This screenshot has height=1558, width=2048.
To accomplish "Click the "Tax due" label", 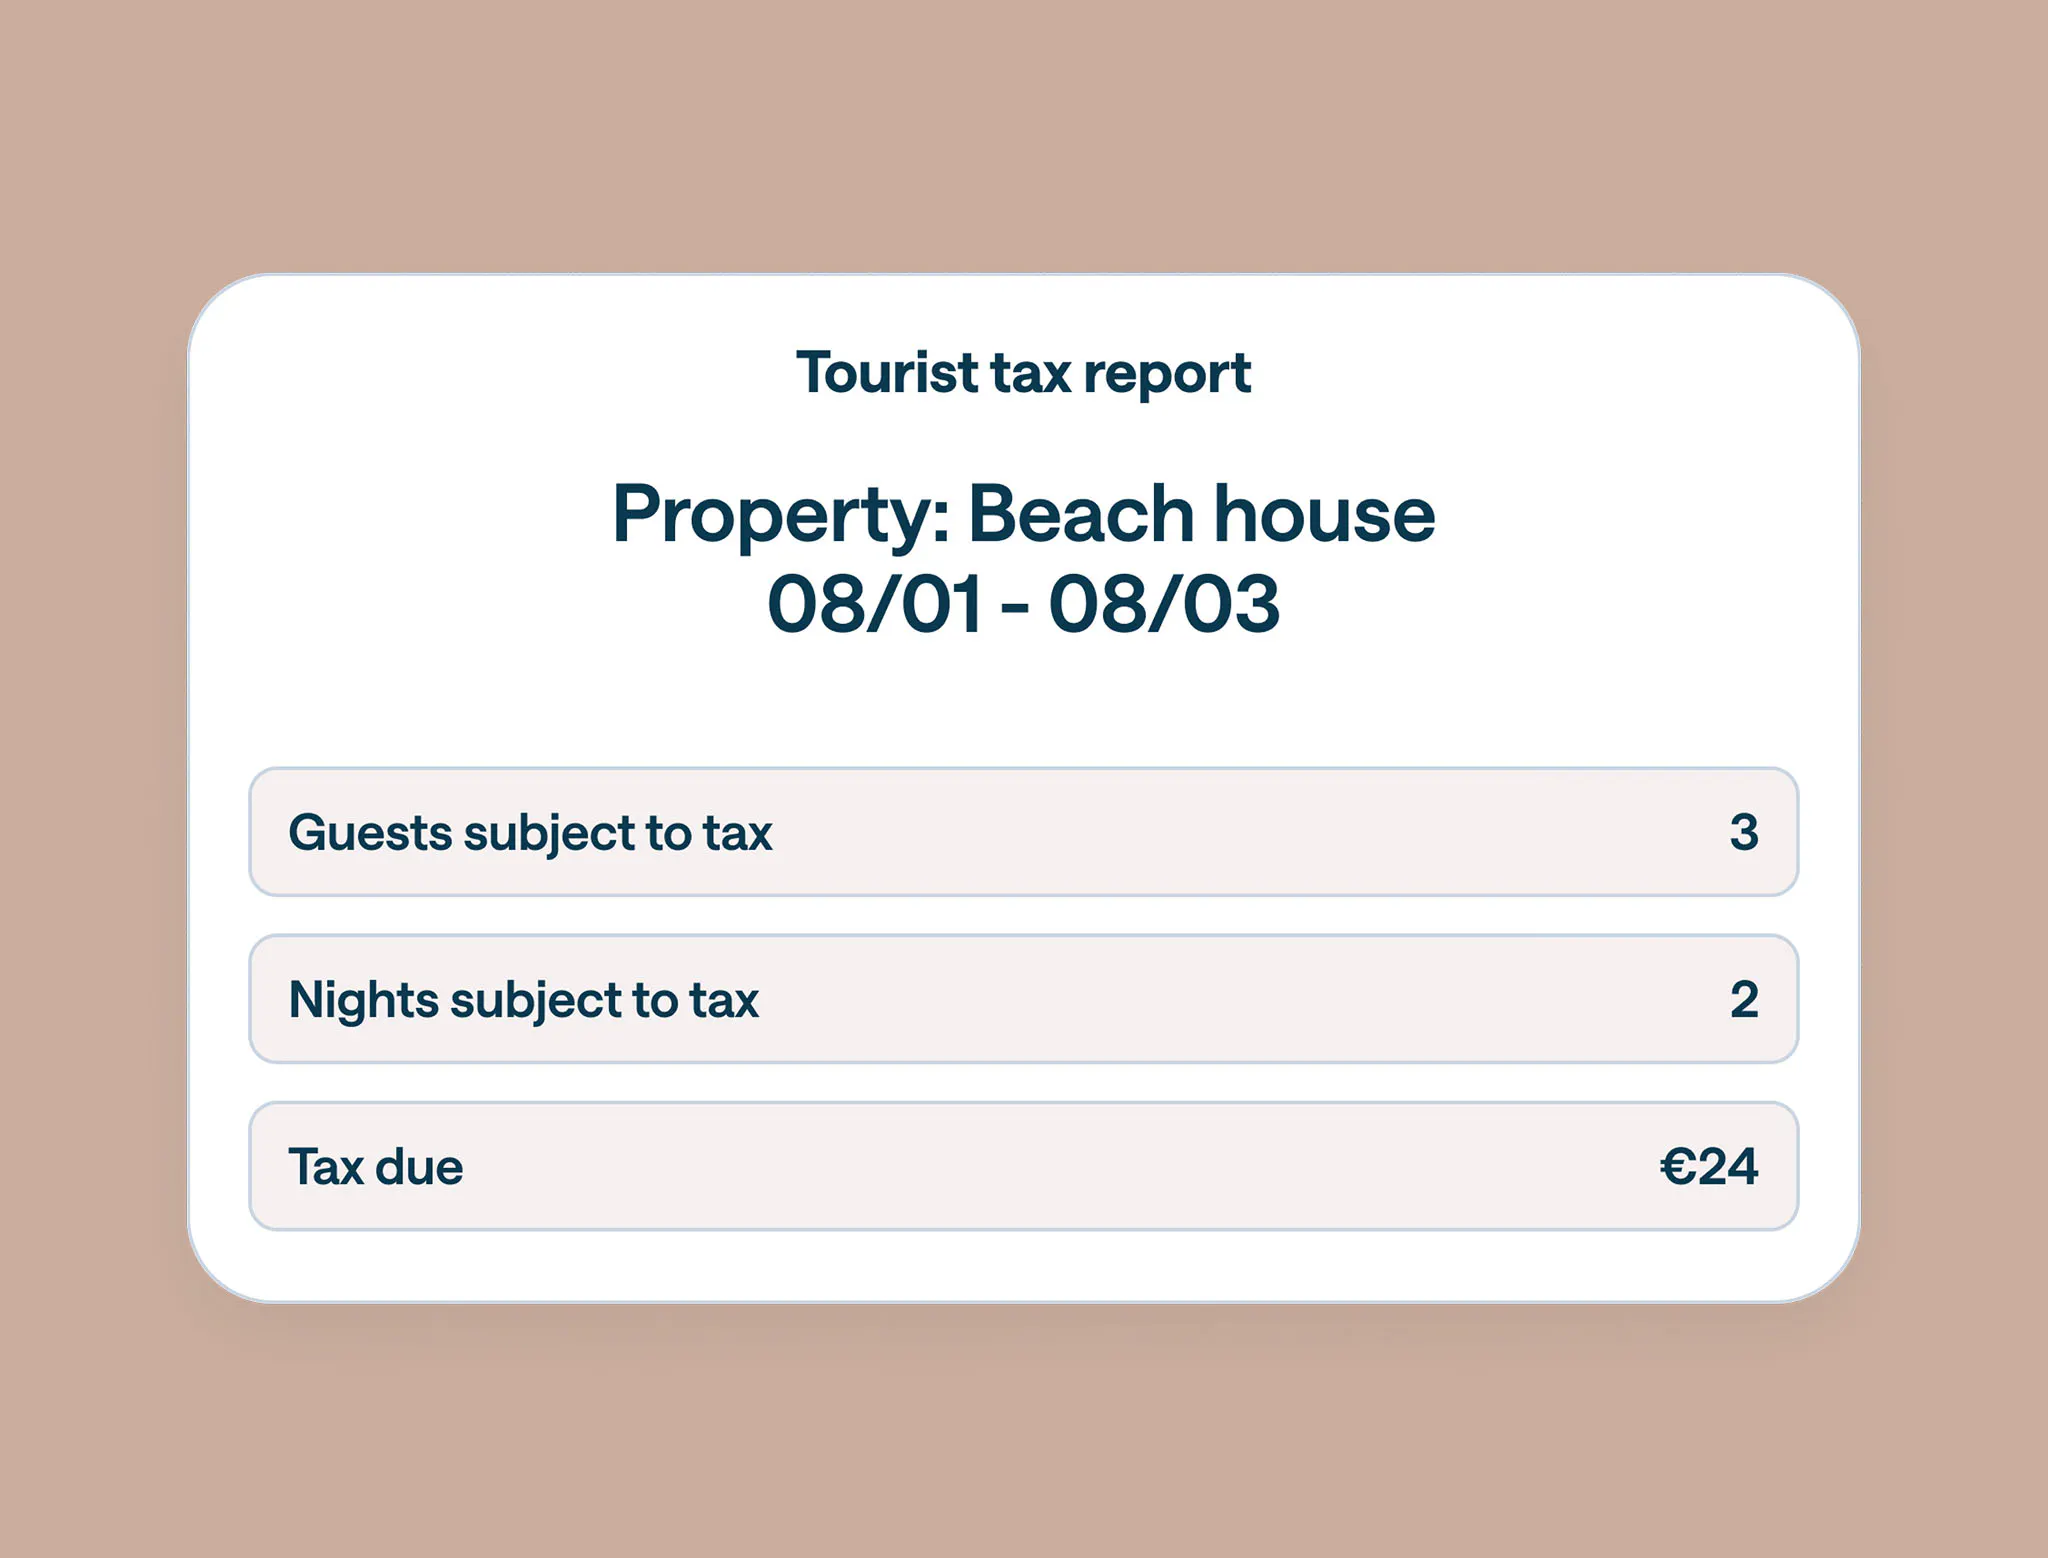I will (376, 1166).
